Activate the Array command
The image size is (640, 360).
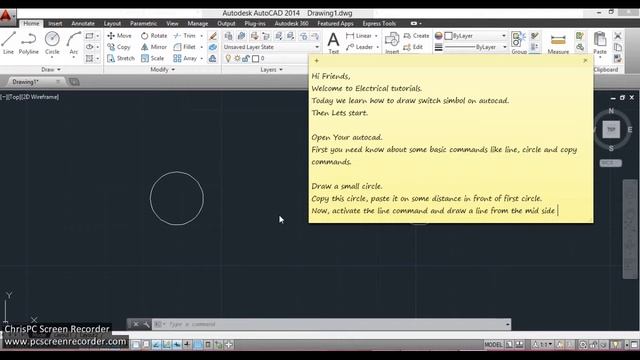[x=185, y=58]
